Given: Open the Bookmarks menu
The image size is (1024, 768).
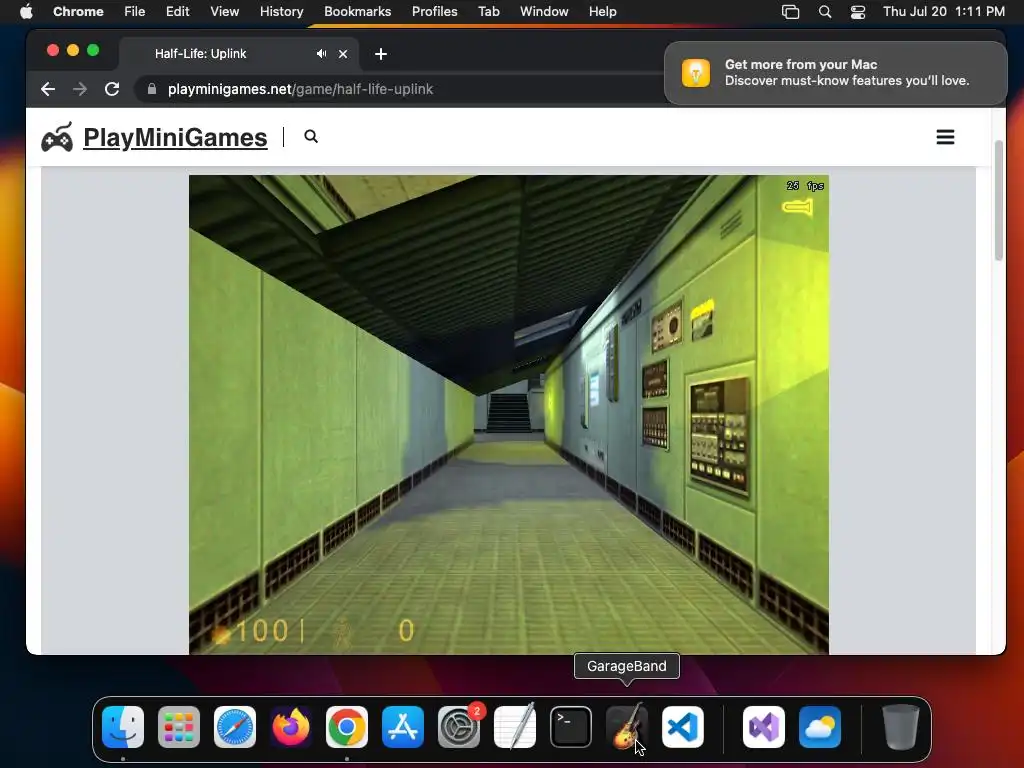Looking at the screenshot, I should pos(357,12).
